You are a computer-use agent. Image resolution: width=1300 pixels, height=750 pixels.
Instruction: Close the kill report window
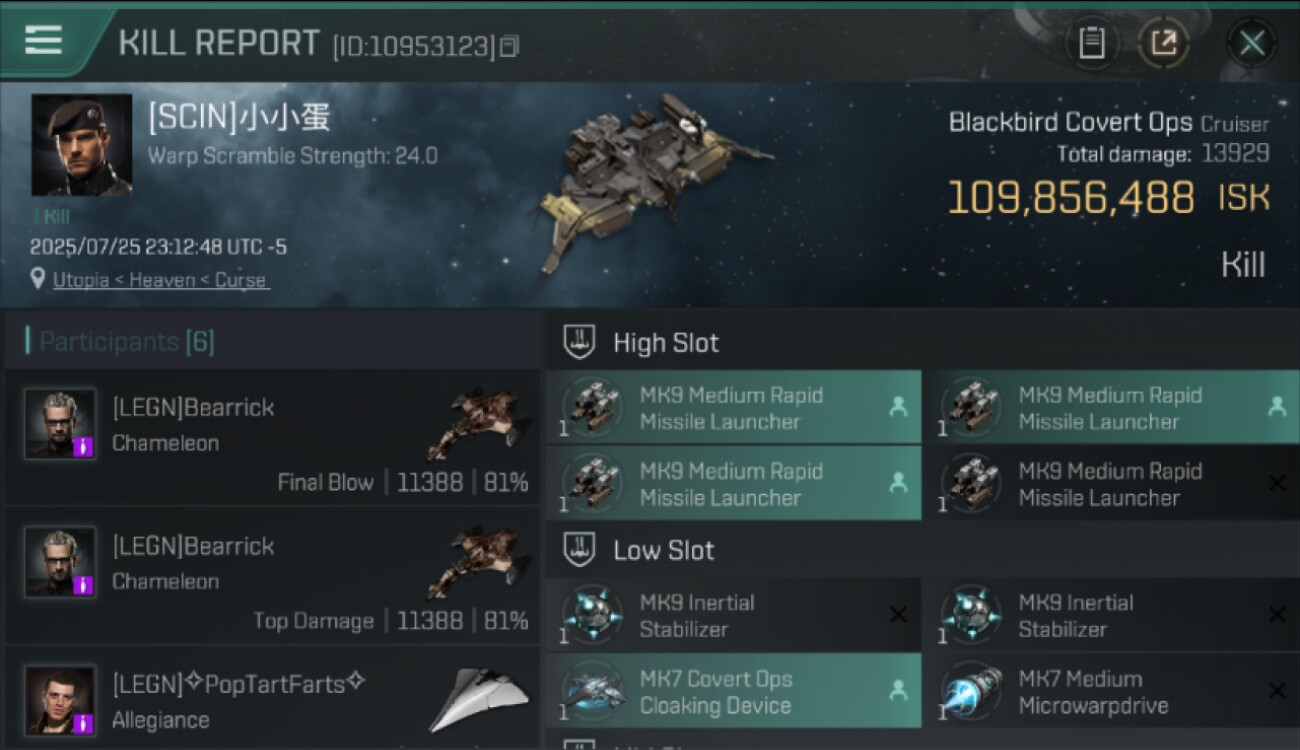(x=1251, y=43)
